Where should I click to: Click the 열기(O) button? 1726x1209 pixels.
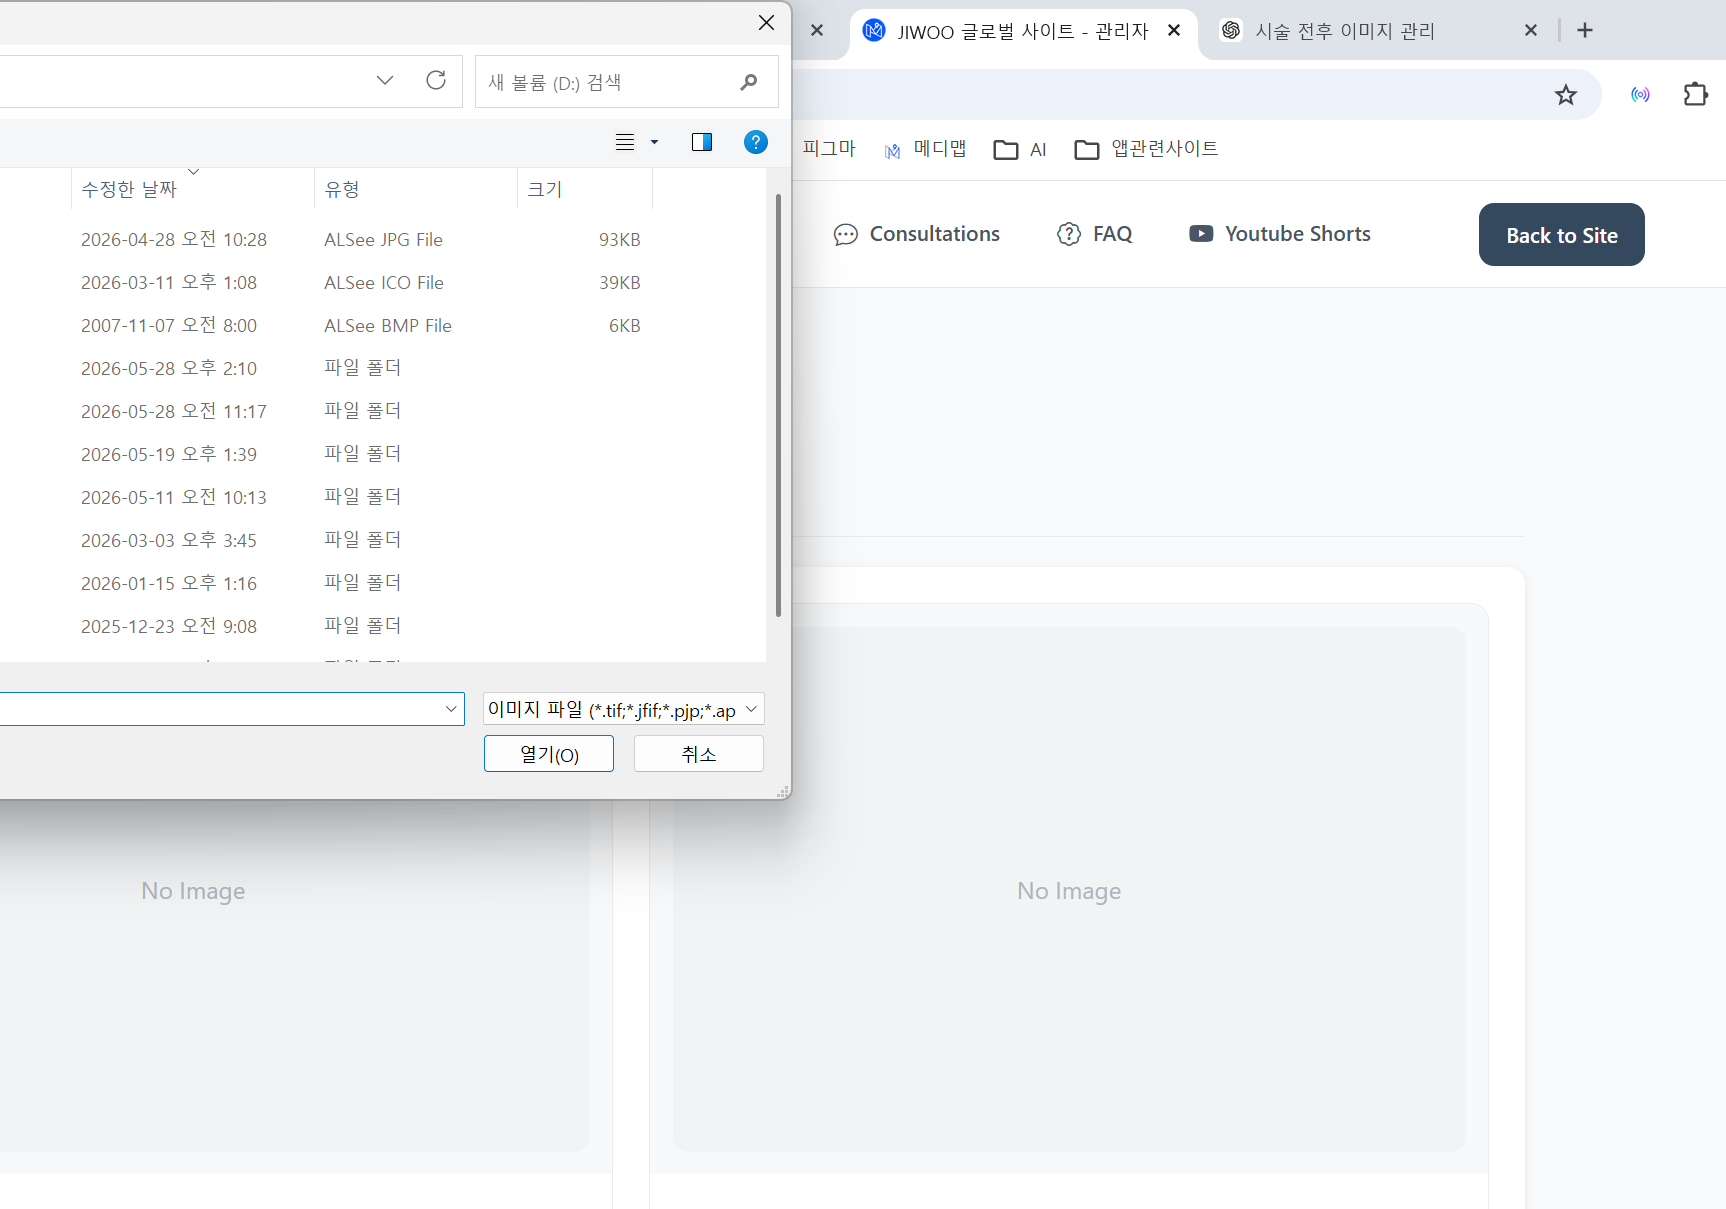(549, 754)
